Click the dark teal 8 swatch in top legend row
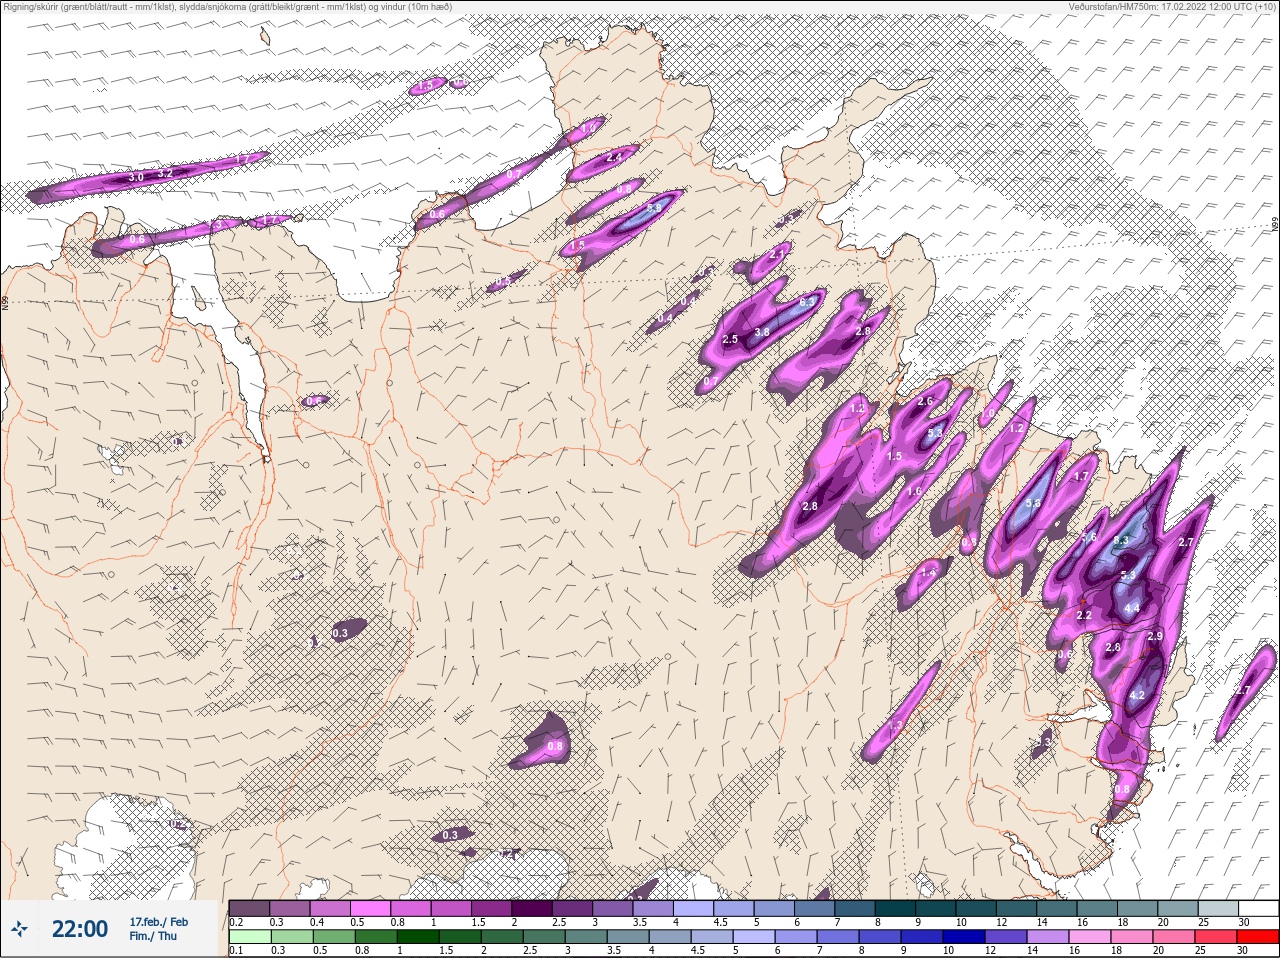Viewport: 1280px width, 958px height. point(894,908)
